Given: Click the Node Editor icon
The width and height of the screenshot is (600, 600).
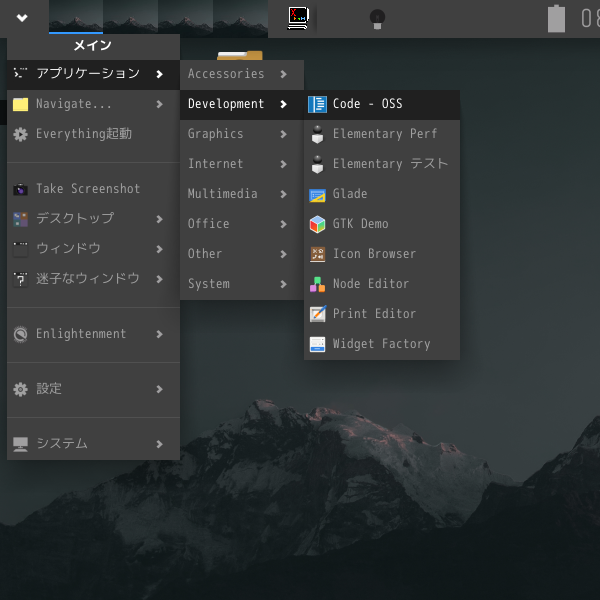Looking at the screenshot, I should point(317,284).
